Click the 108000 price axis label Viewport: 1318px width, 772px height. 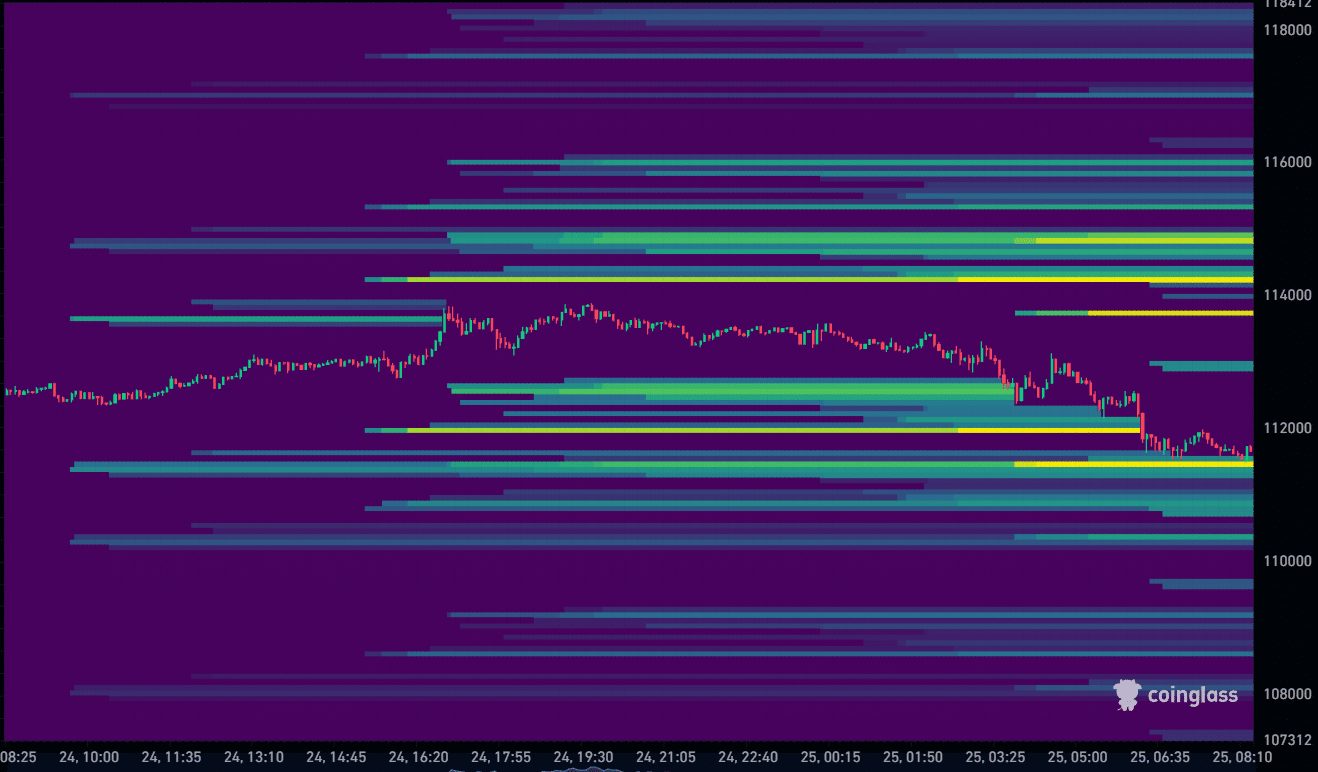pos(1286,694)
